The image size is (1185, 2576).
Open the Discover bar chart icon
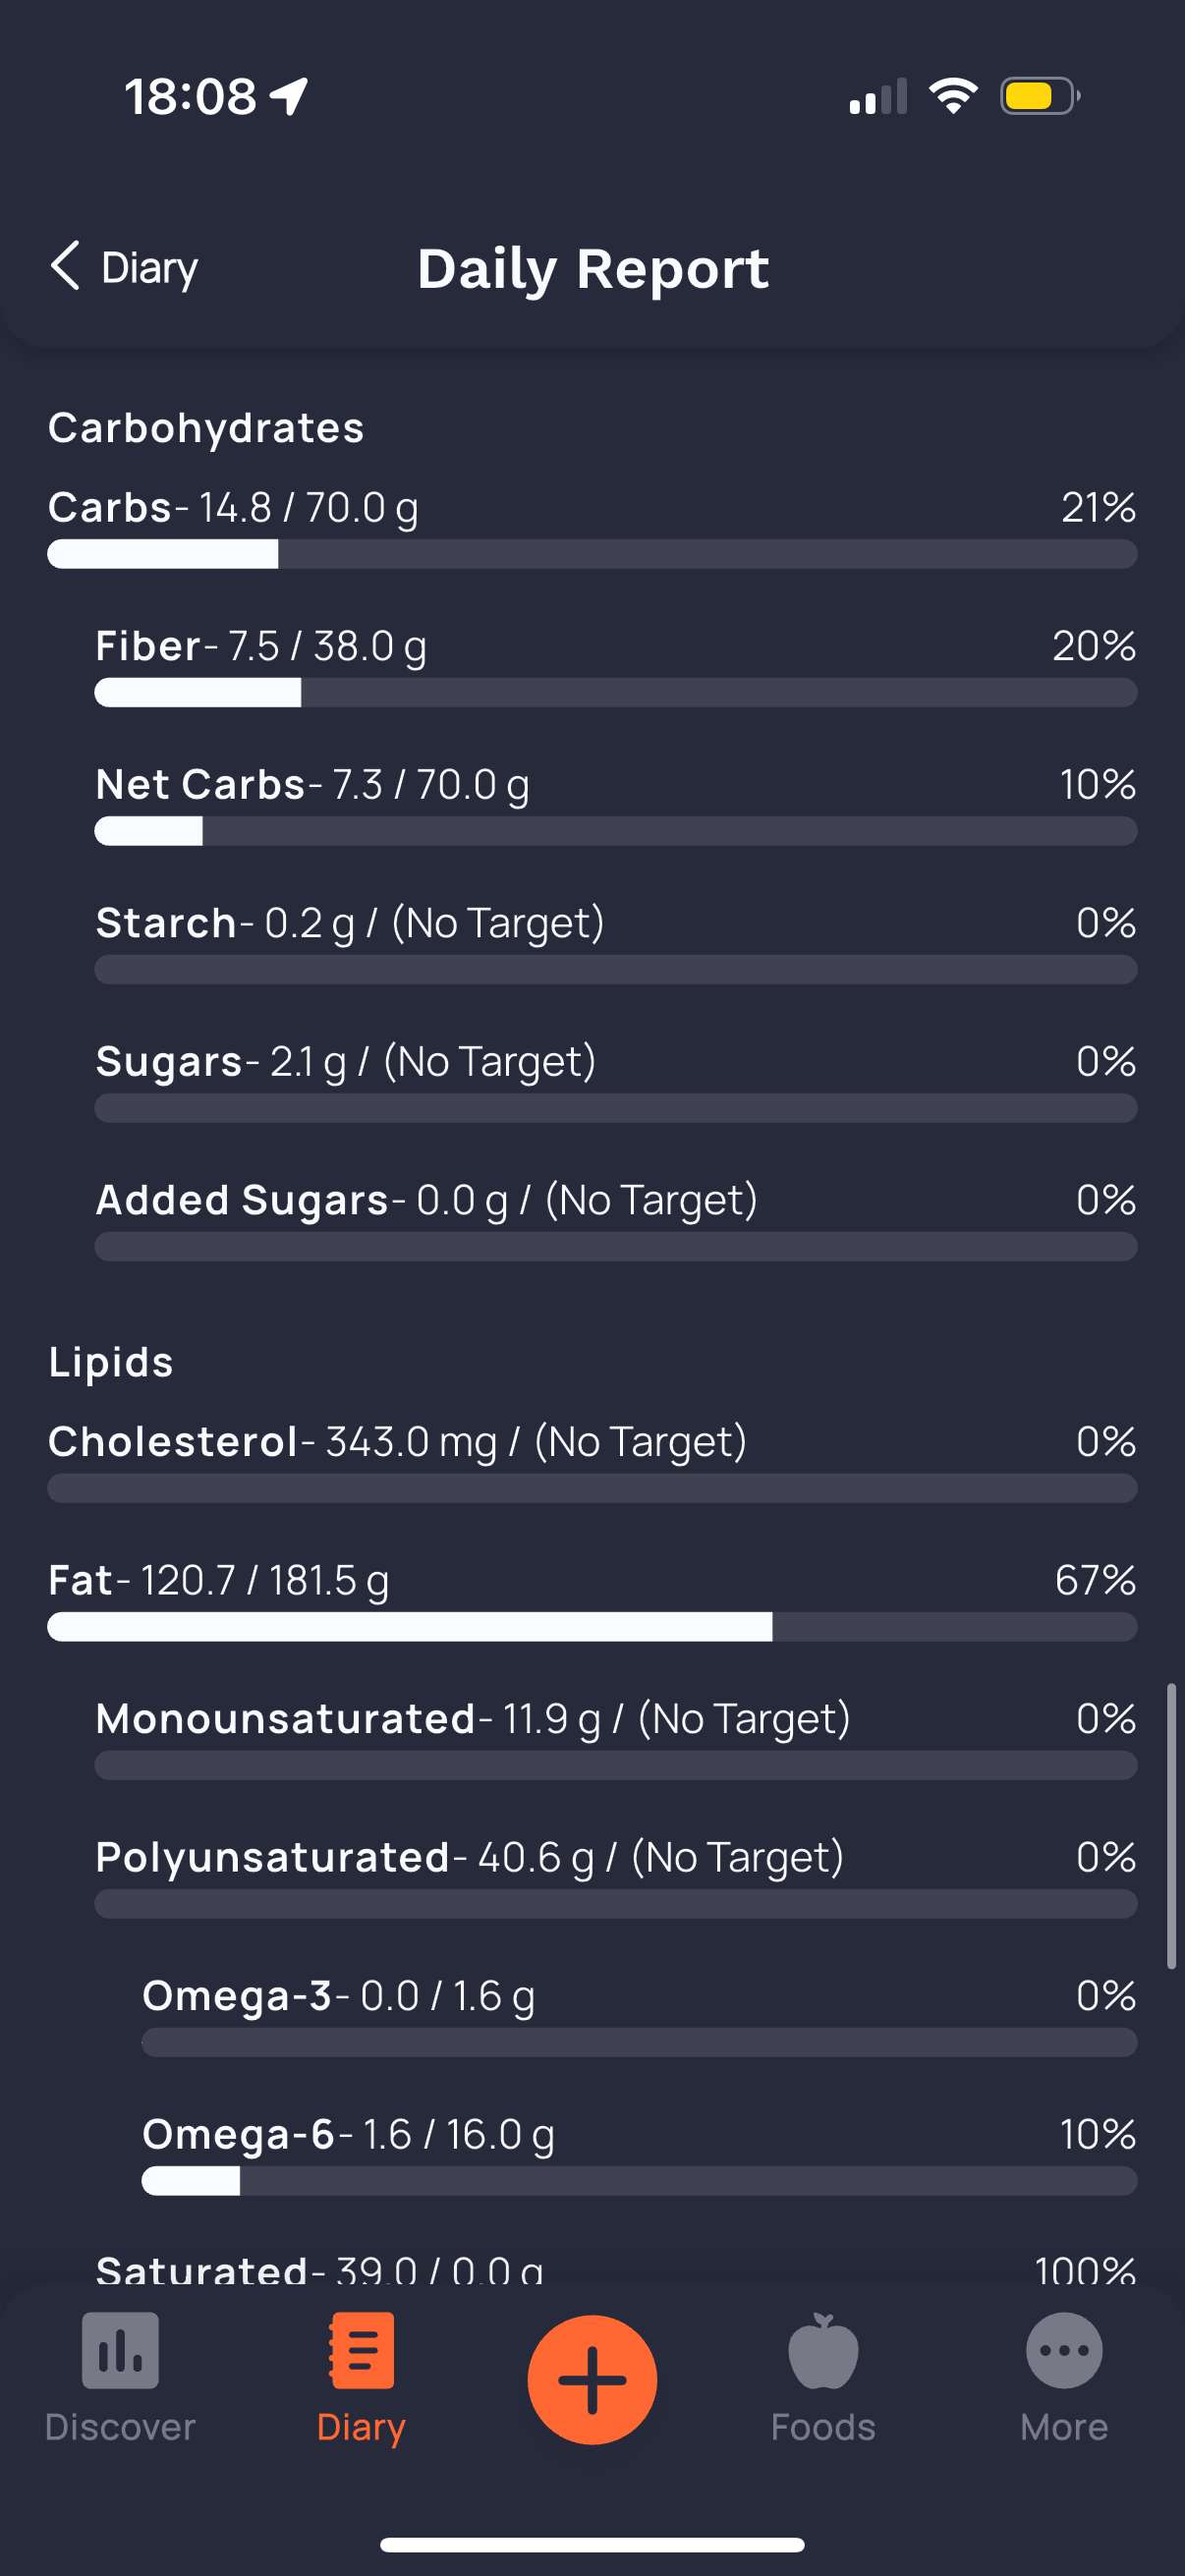[x=120, y=2350]
